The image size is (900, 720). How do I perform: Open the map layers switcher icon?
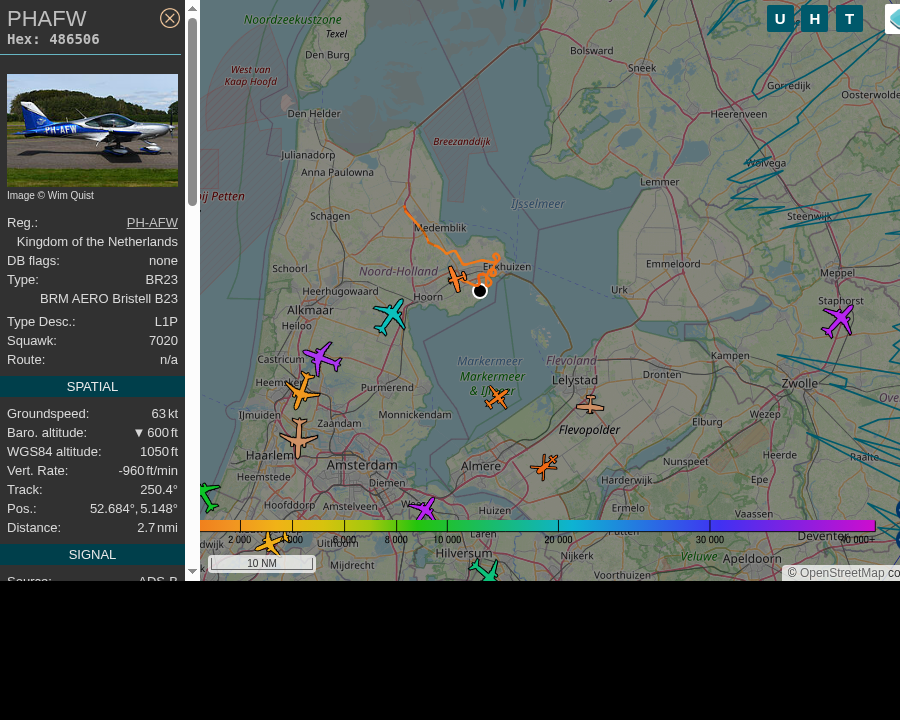coord(894,19)
